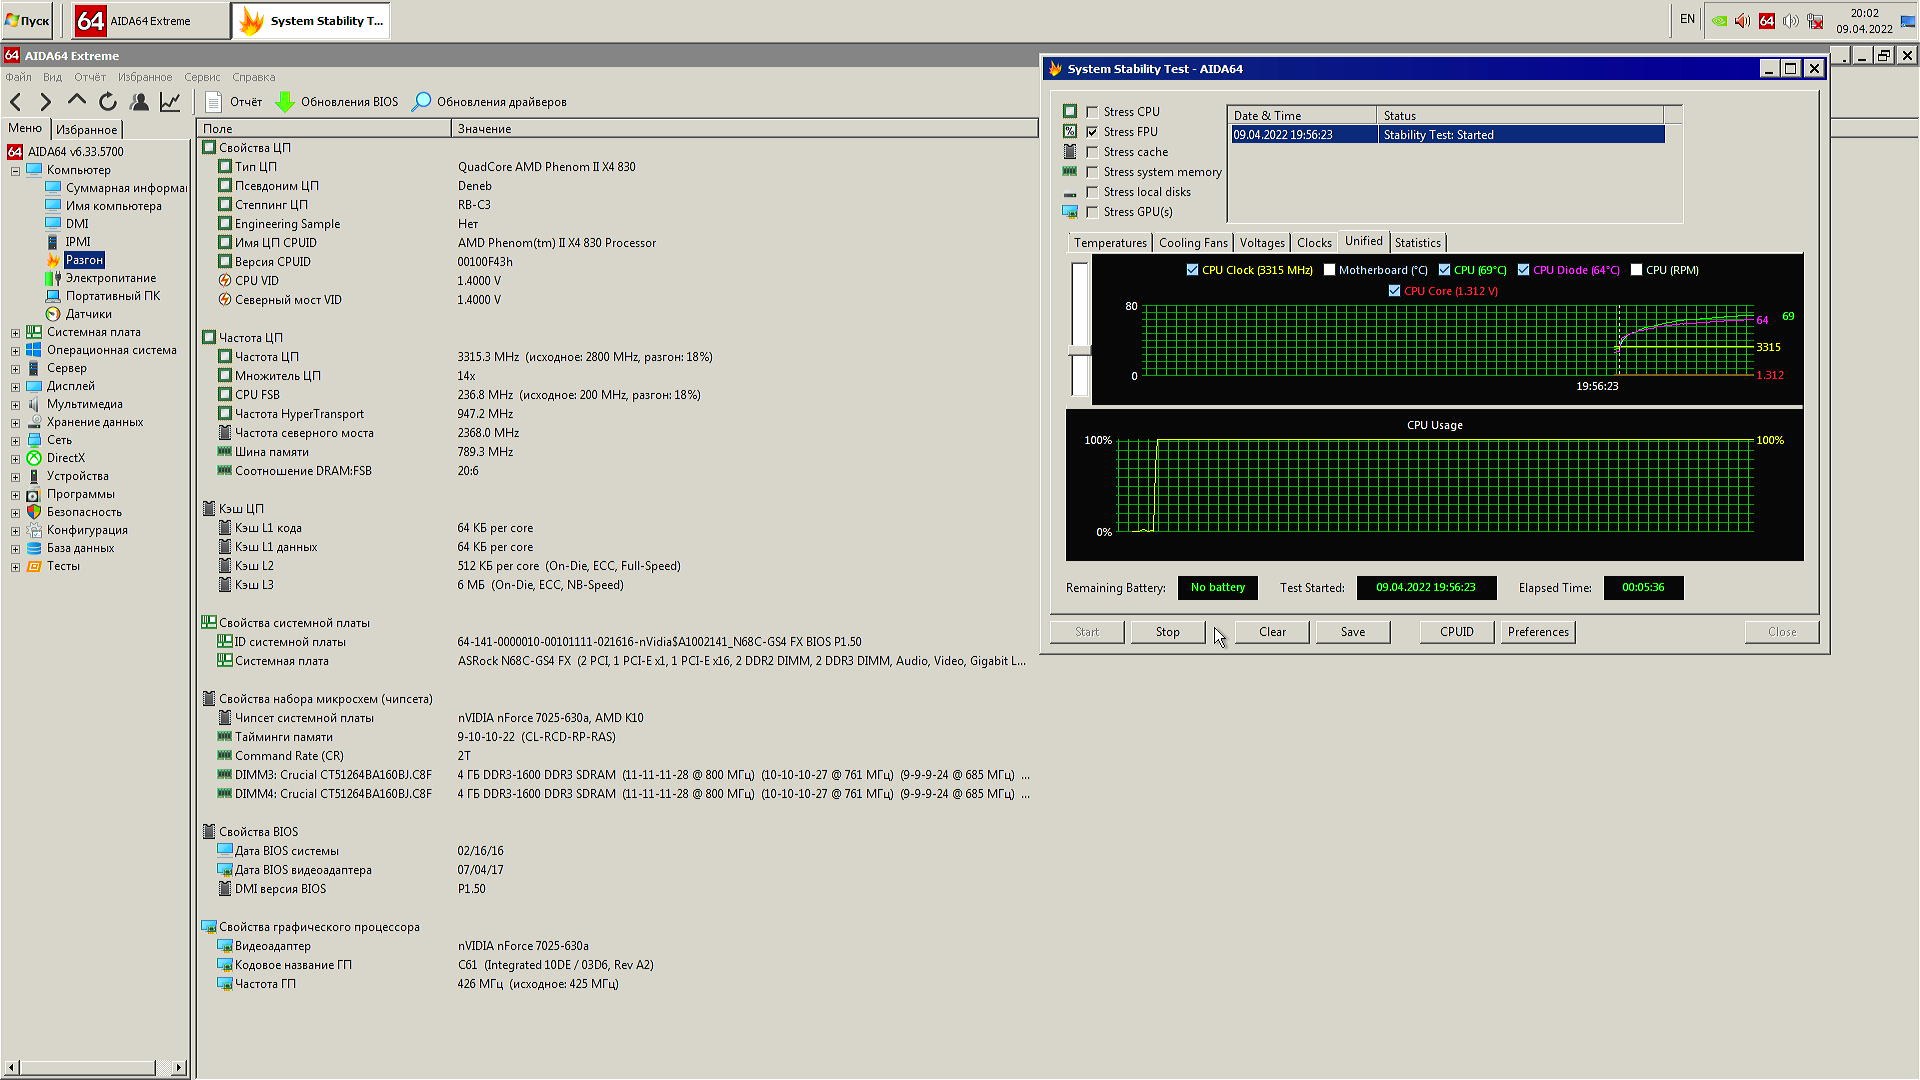Open BIOS updates green arrow icon
The image size is (1920, 1080).
click(x=285, y=102)
